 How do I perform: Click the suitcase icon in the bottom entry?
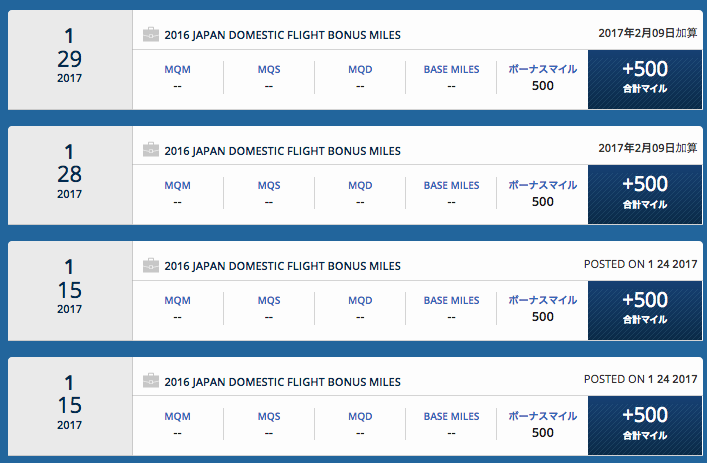coord(151,381)
